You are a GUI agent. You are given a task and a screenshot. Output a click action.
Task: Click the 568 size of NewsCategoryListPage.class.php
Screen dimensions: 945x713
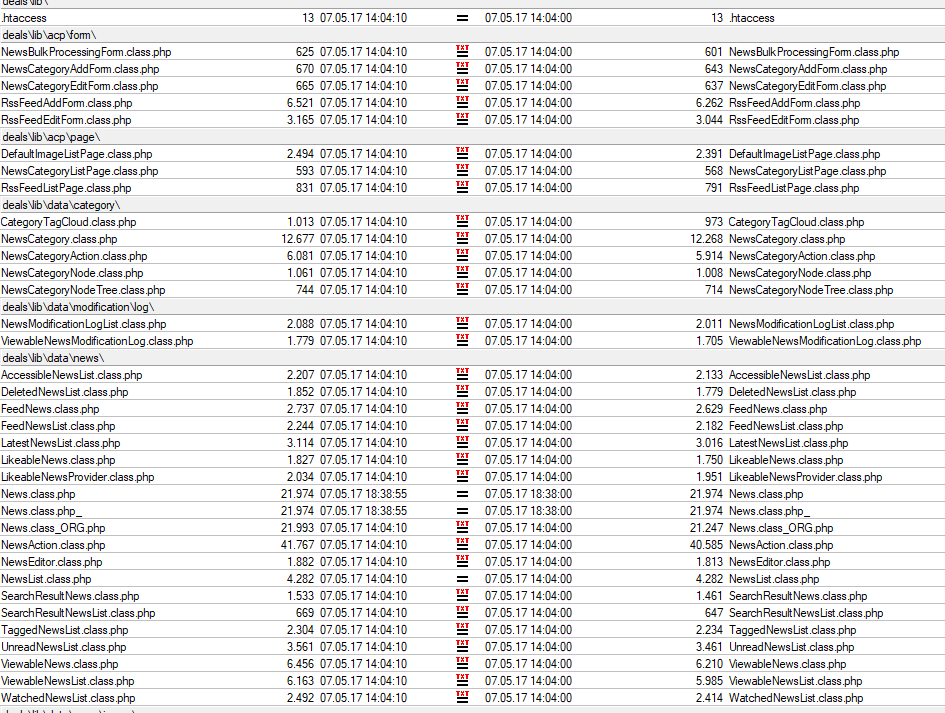click(714, 171)
